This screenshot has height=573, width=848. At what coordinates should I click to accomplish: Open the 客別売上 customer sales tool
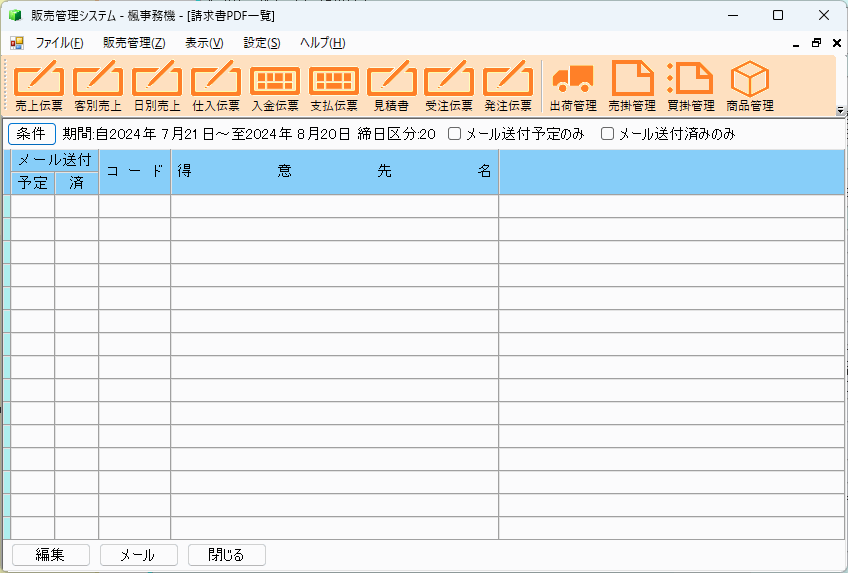tap(97, 86)
